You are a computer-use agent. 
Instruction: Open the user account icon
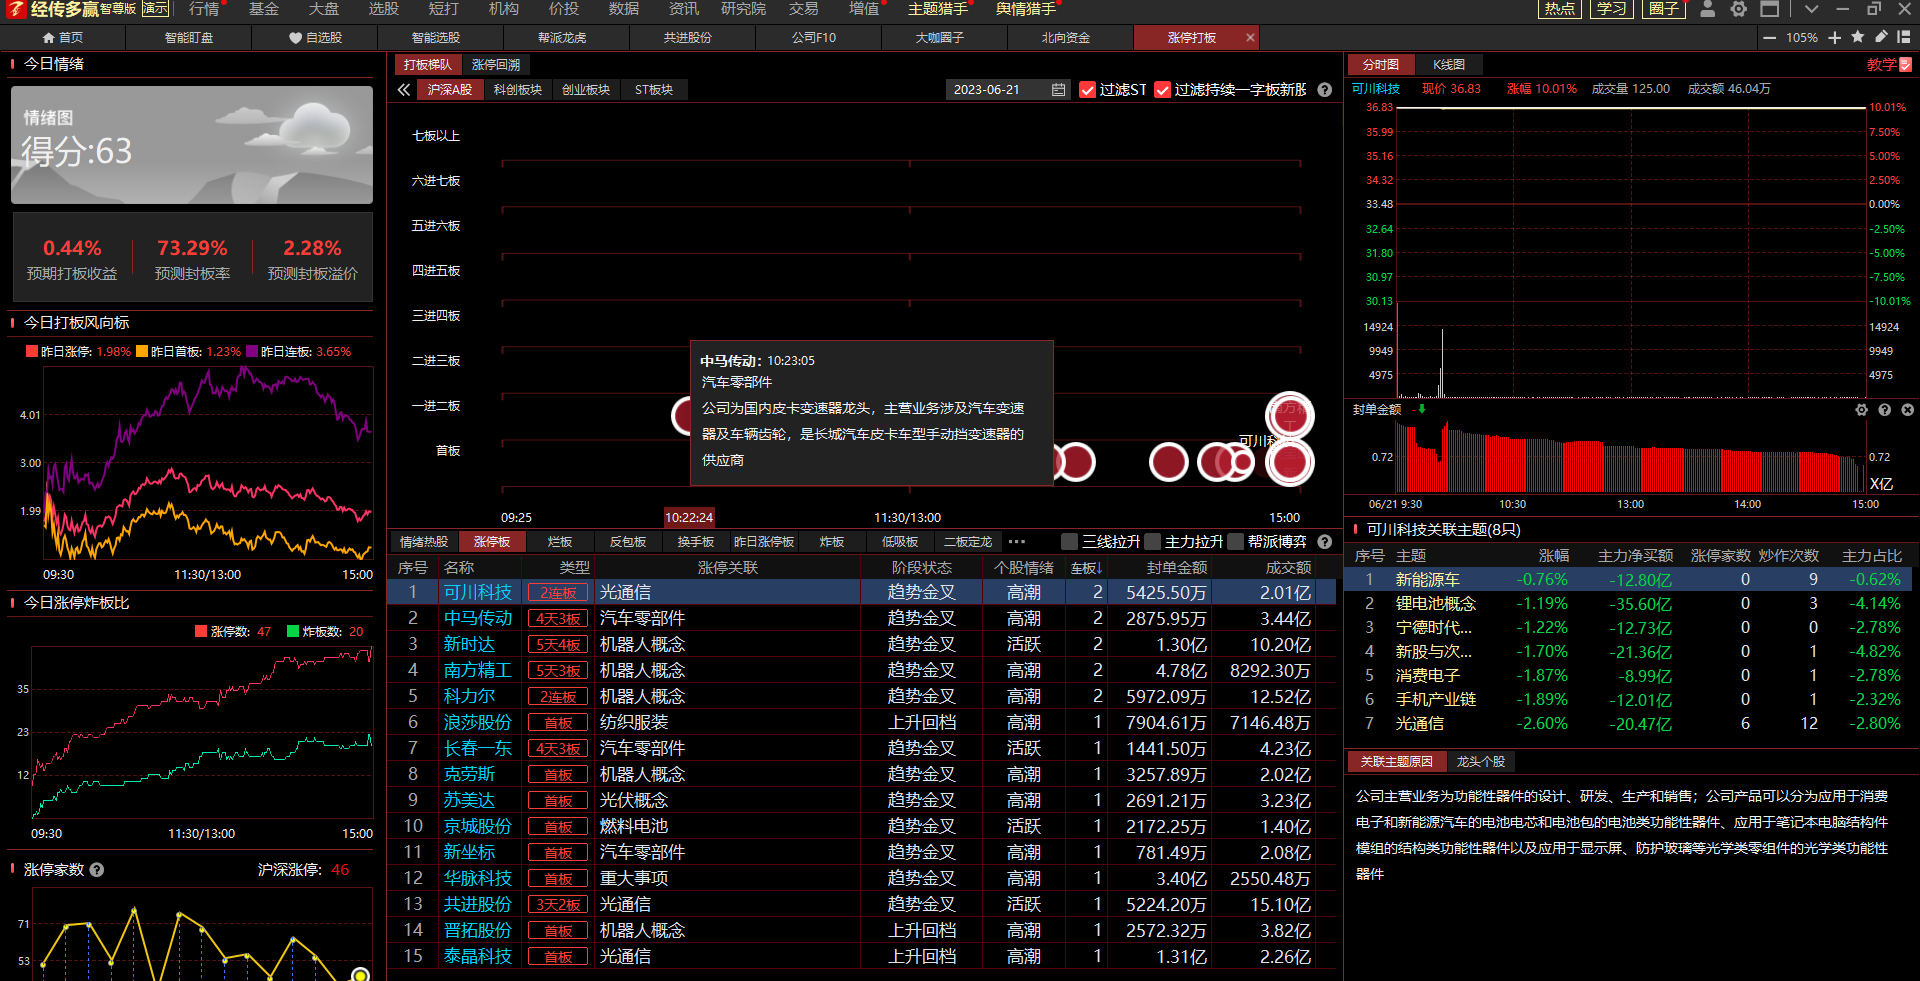[x=1708, y=9]
